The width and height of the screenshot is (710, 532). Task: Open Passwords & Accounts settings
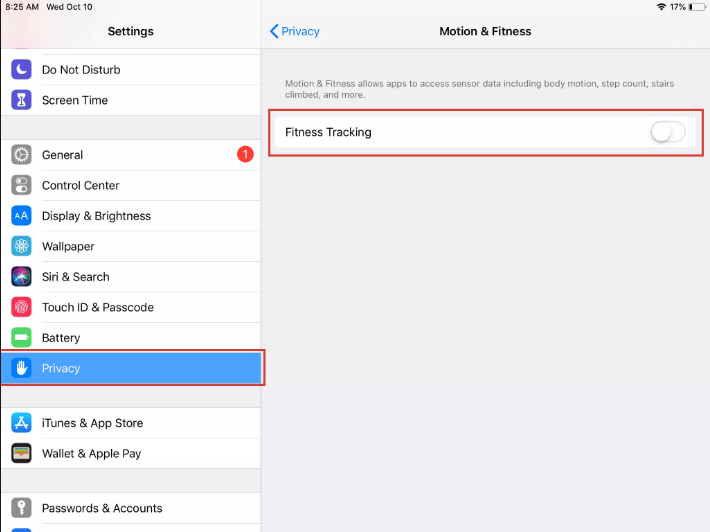131,508
